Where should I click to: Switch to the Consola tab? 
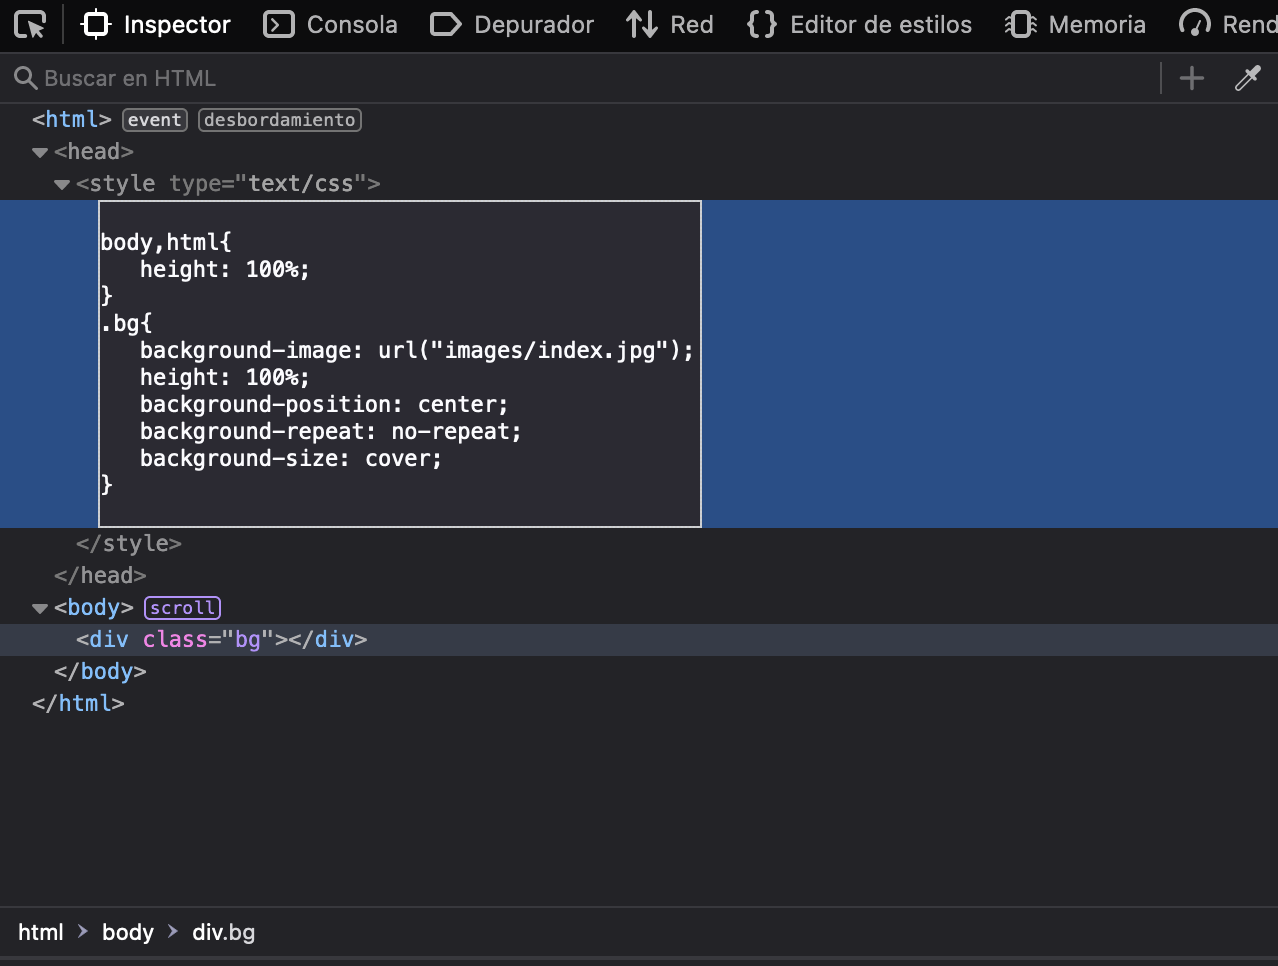pyautogui.click(x=331, y=24)
